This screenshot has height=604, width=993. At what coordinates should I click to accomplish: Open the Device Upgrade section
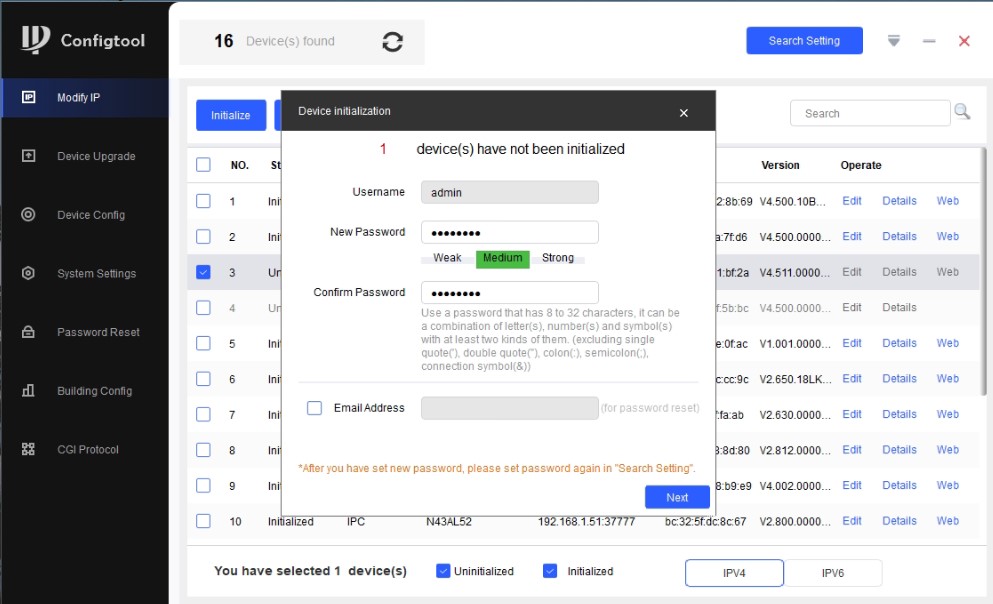(95, 156)
